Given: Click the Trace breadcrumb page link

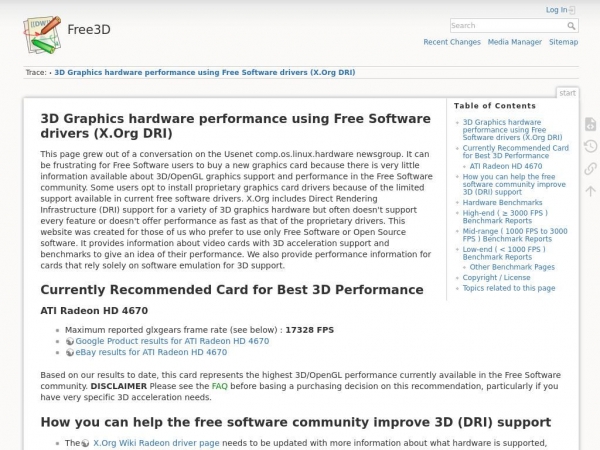Looking at the screenshot, I should tap(205, 72).
